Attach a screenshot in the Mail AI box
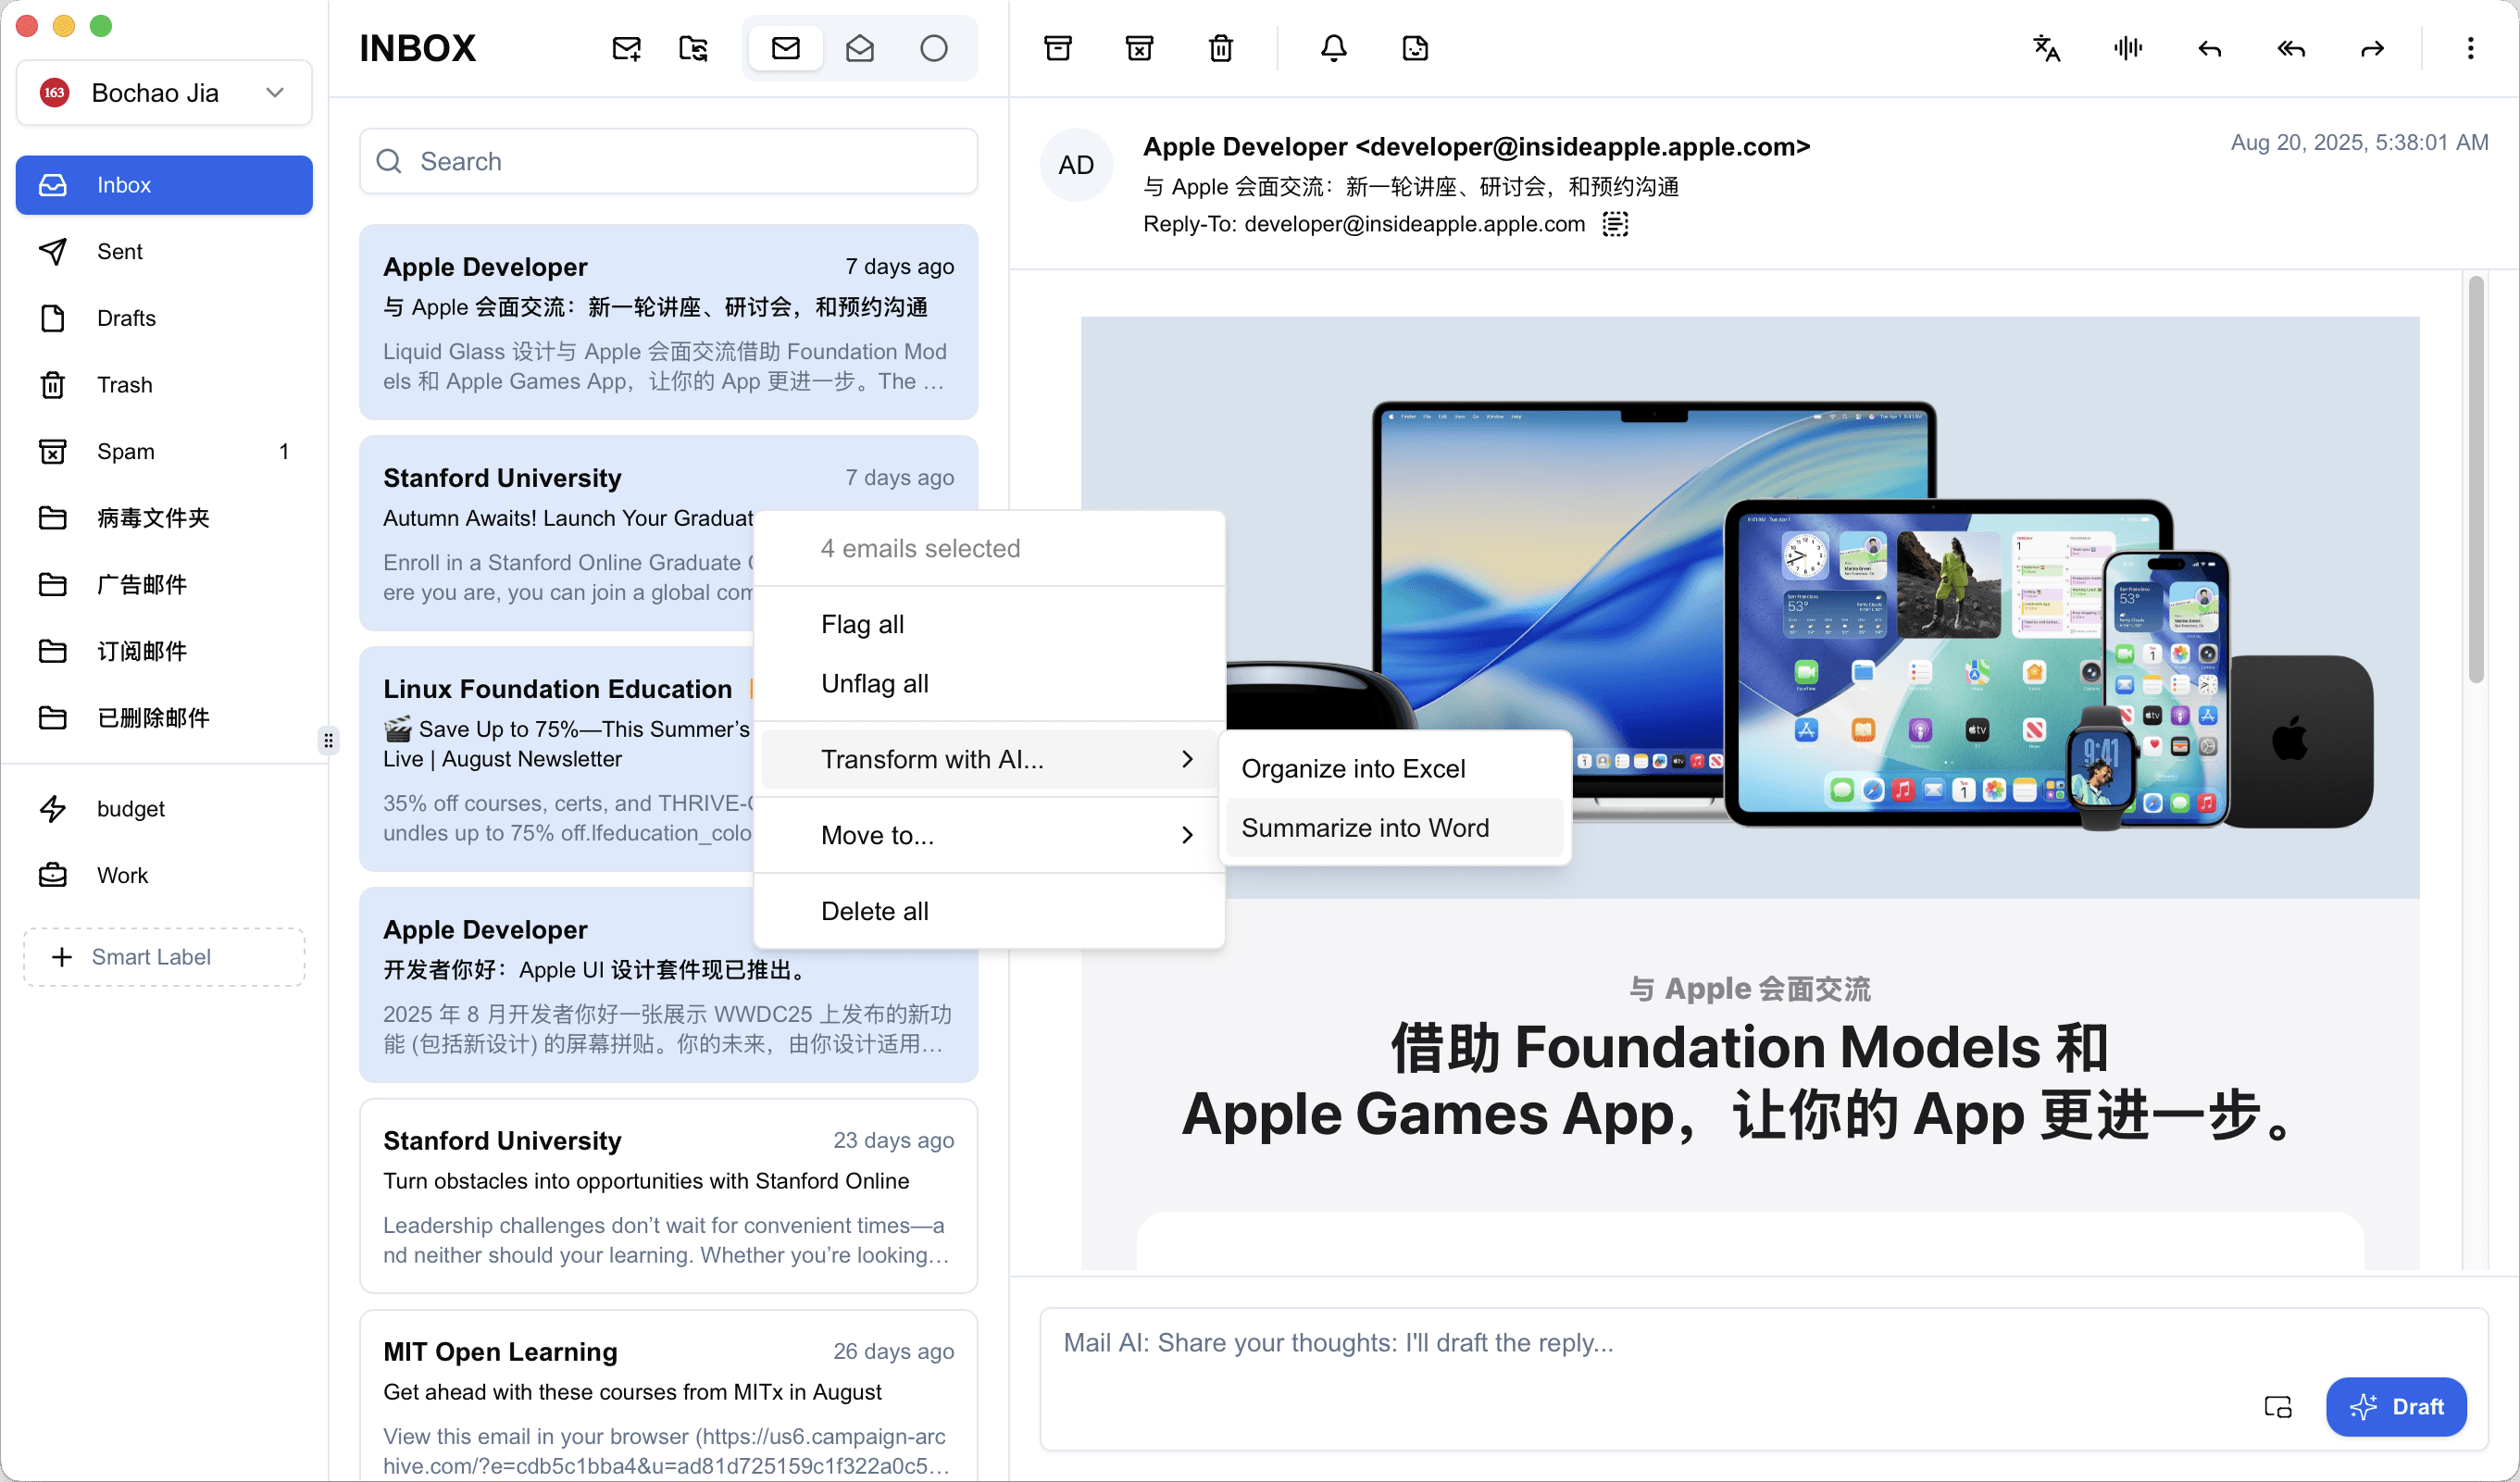Viewport: 2520px width, 1482px height. (2277, 1406)
